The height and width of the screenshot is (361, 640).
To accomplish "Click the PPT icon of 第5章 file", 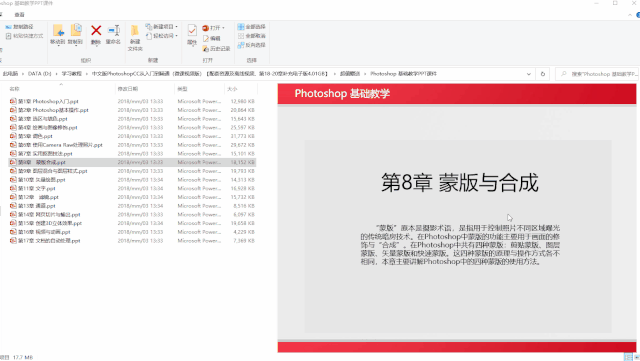I will [13, 136].
